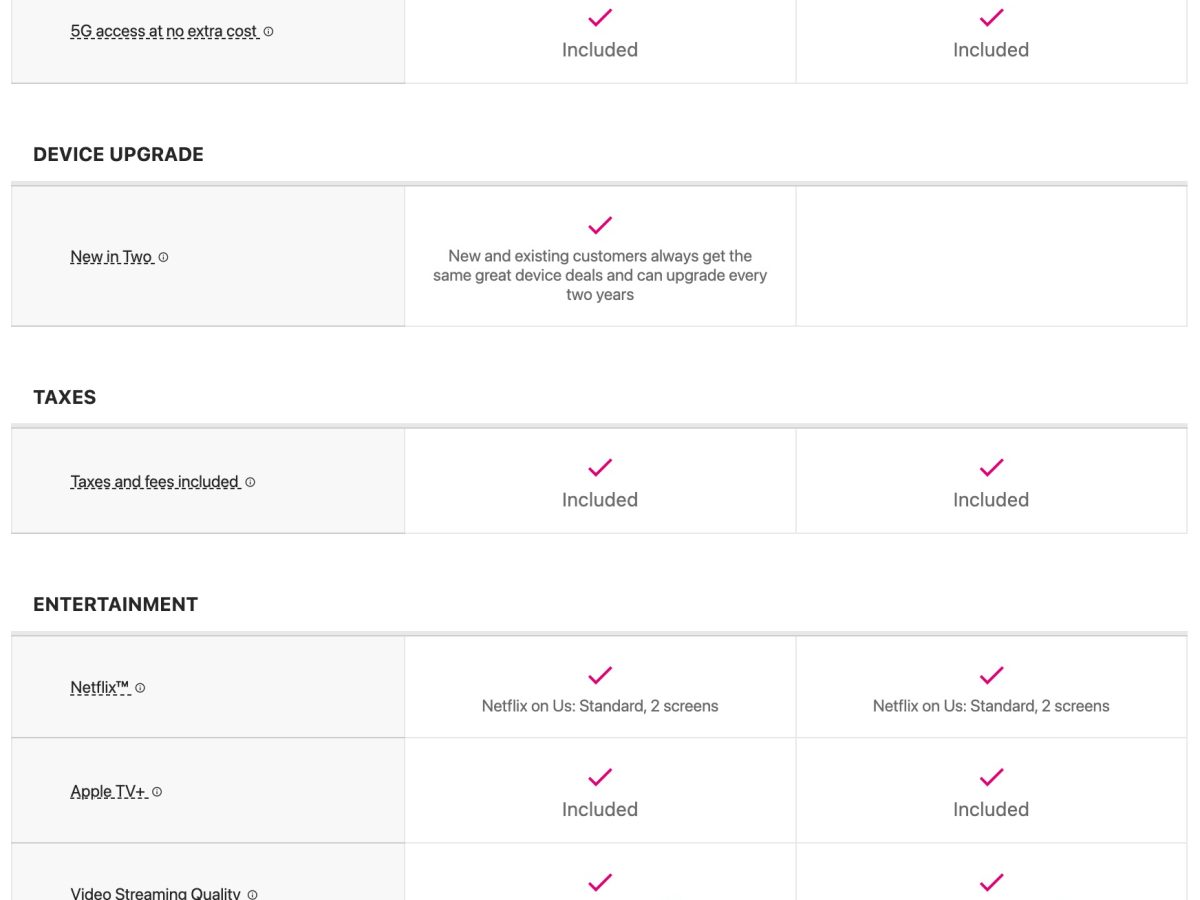1200x900 pixels.
Task: Click the TAXES section heading
Action: point(64,397)
